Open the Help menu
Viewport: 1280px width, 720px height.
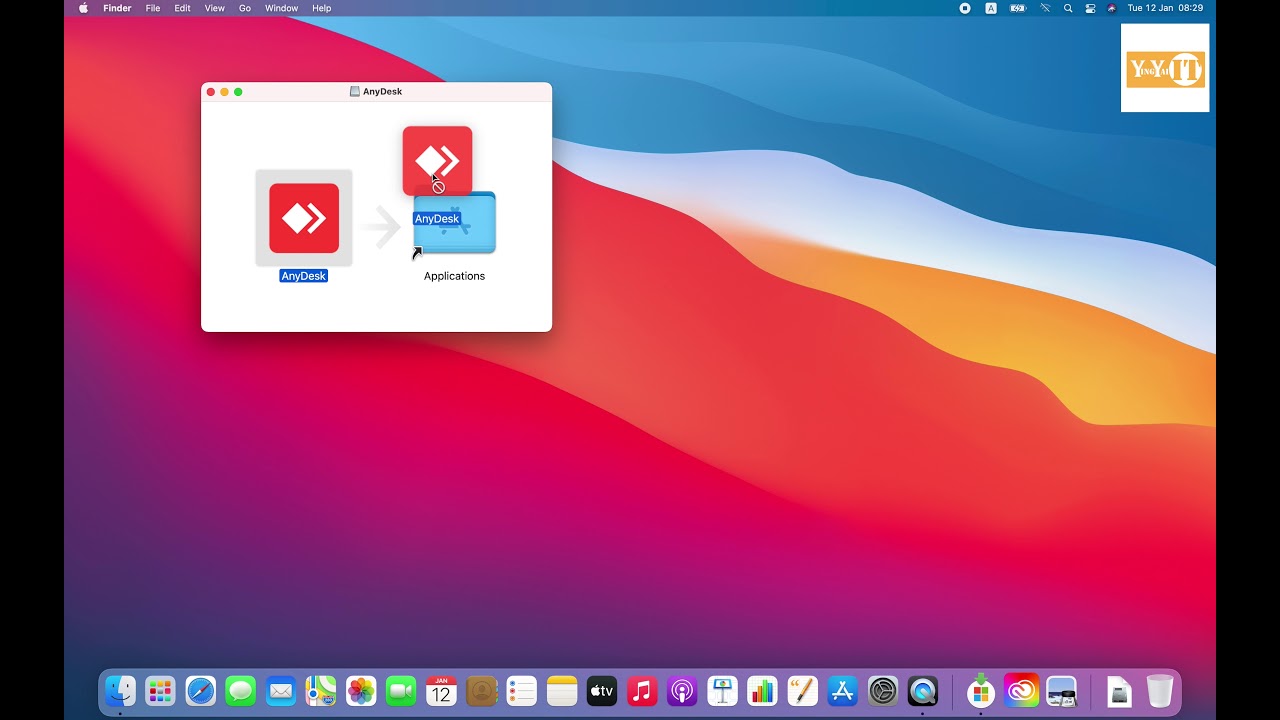[322, 8]
